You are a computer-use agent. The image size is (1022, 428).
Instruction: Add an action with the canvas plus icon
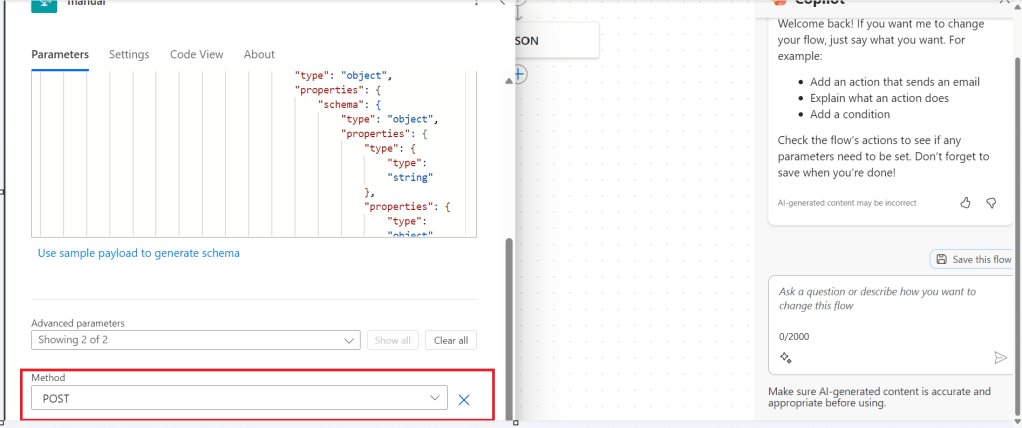(x=519, y=74)
